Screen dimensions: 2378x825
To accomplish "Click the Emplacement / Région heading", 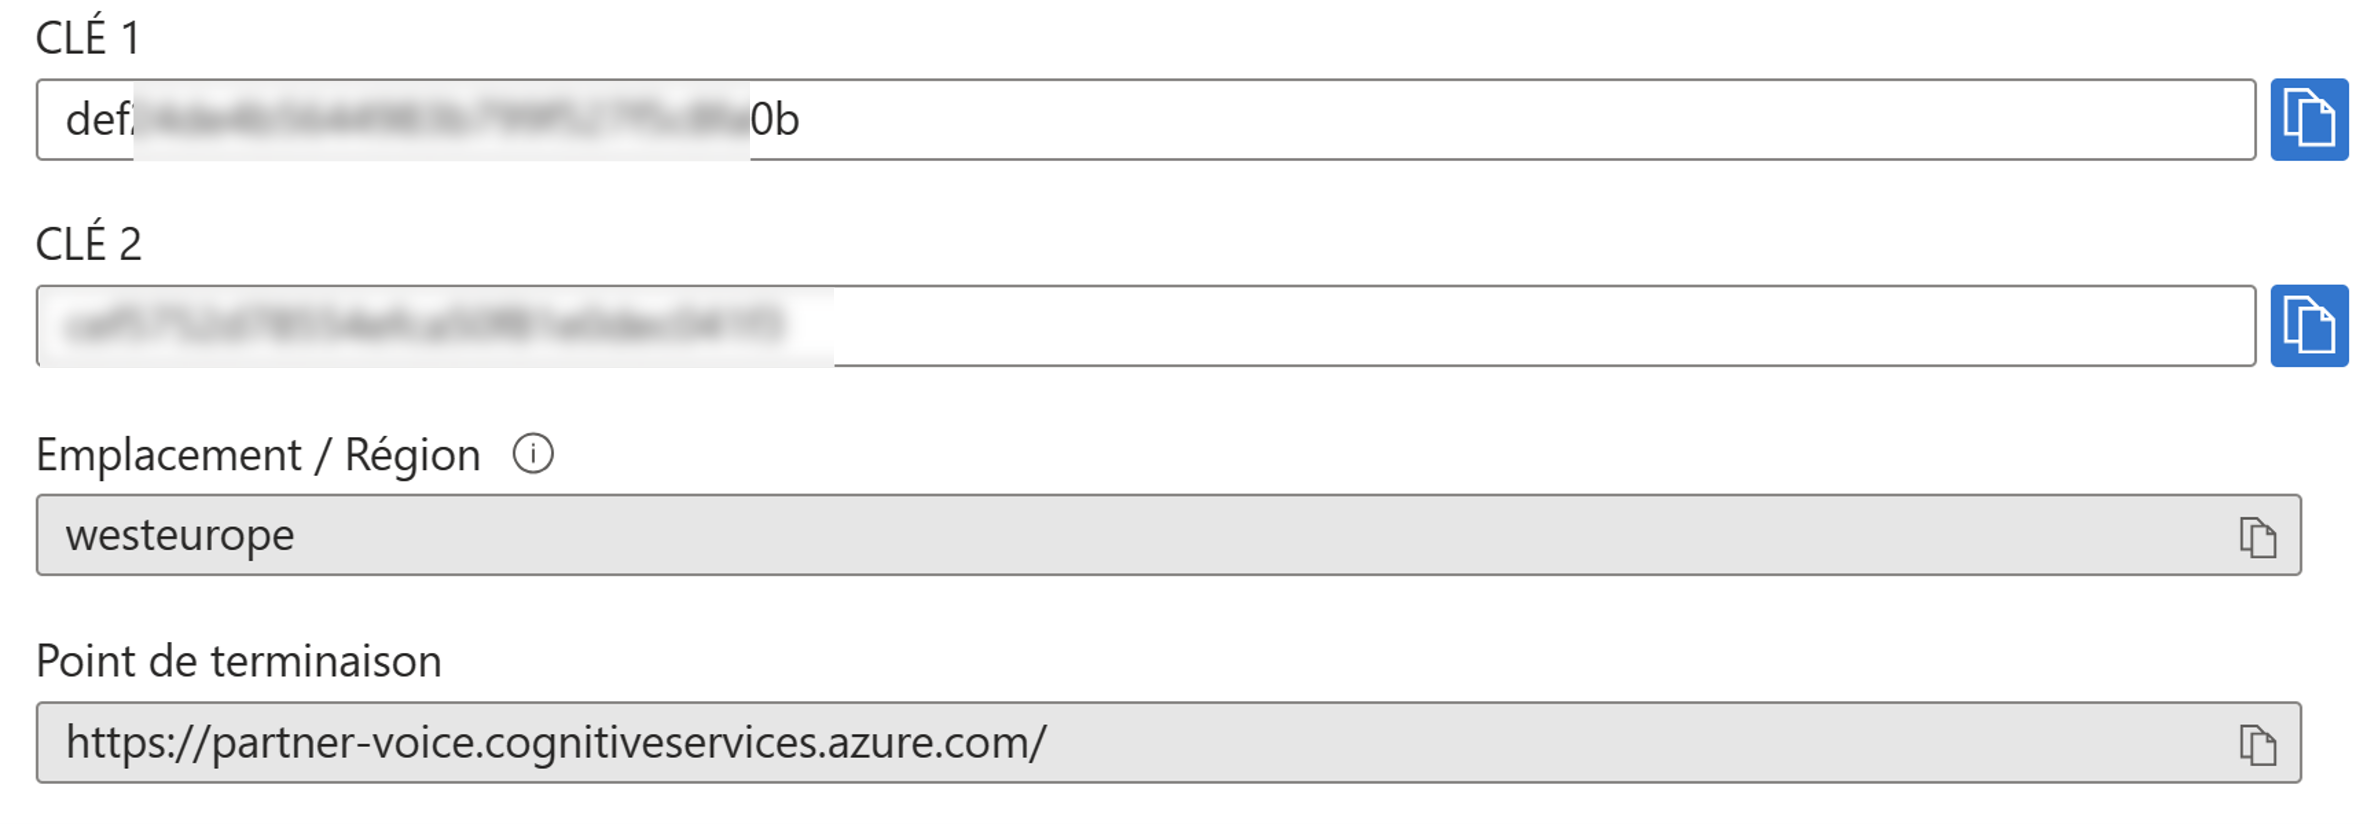I will [x=258, y=455].
